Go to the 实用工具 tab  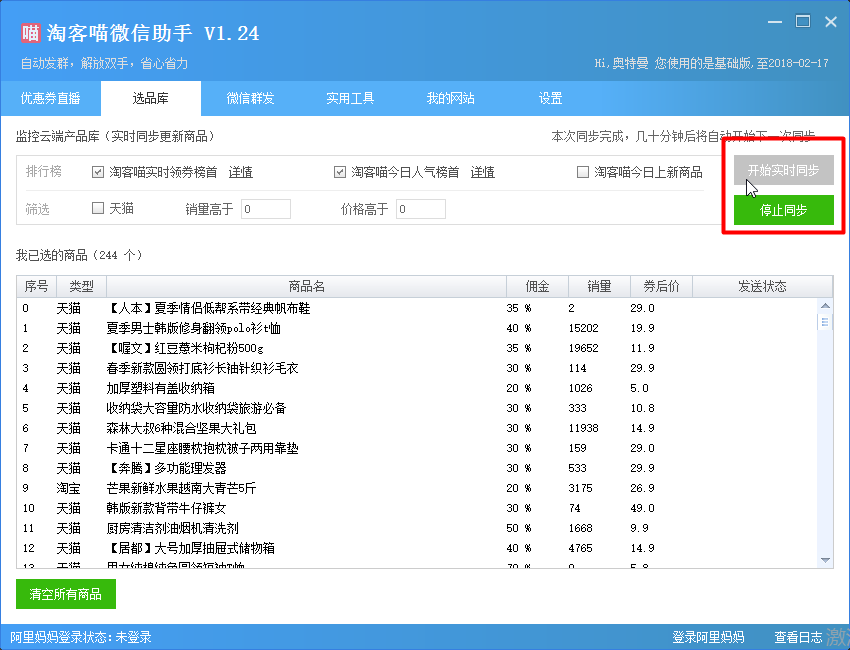tap(350, 98)
